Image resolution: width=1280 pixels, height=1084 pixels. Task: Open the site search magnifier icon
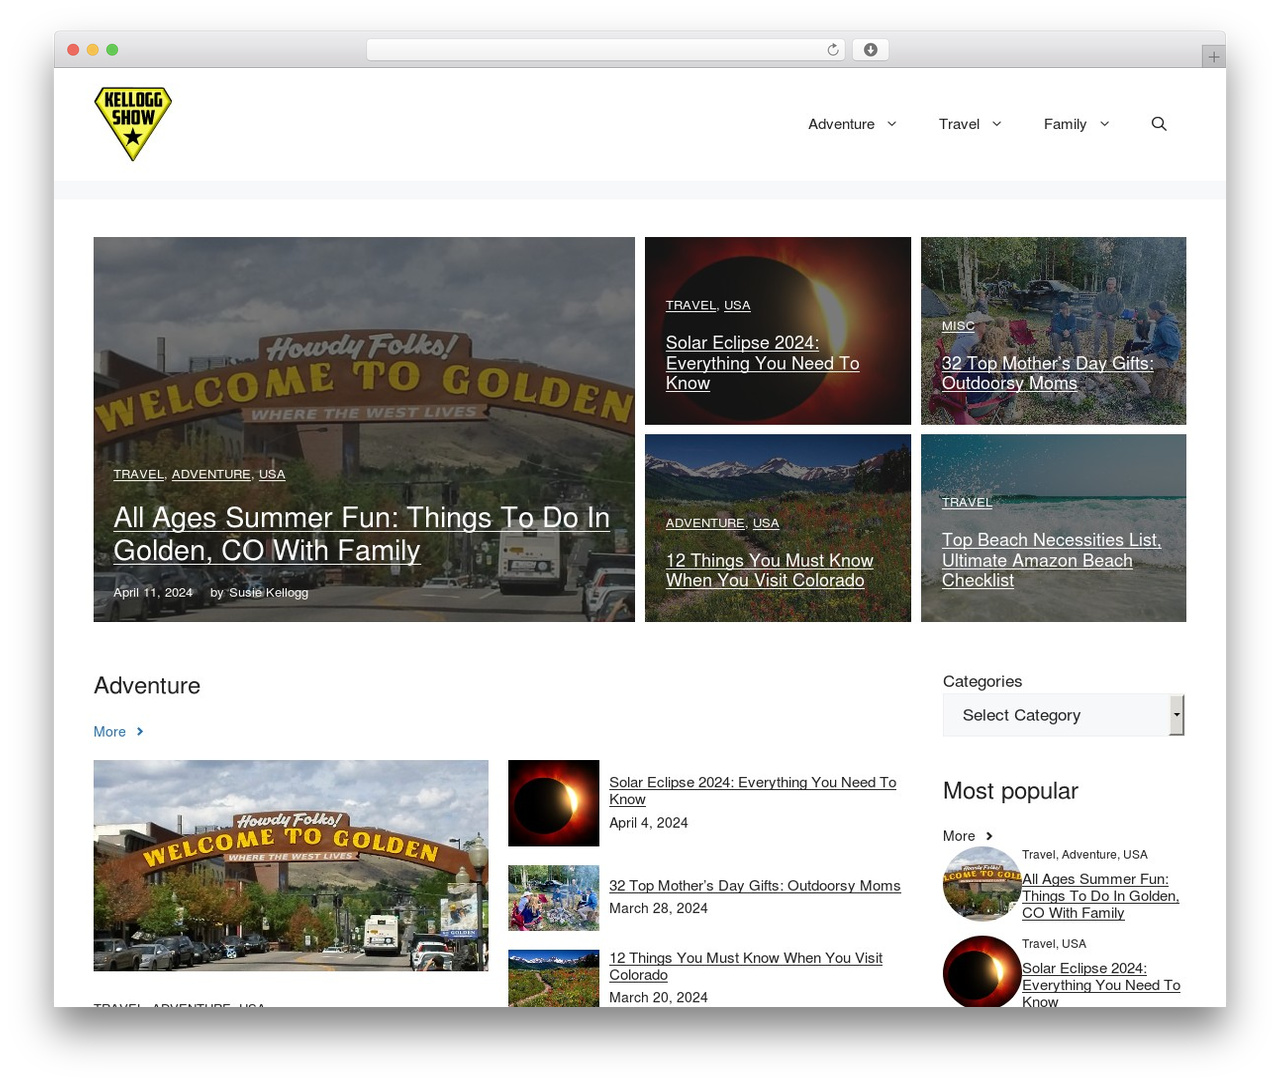point(1159,124)
